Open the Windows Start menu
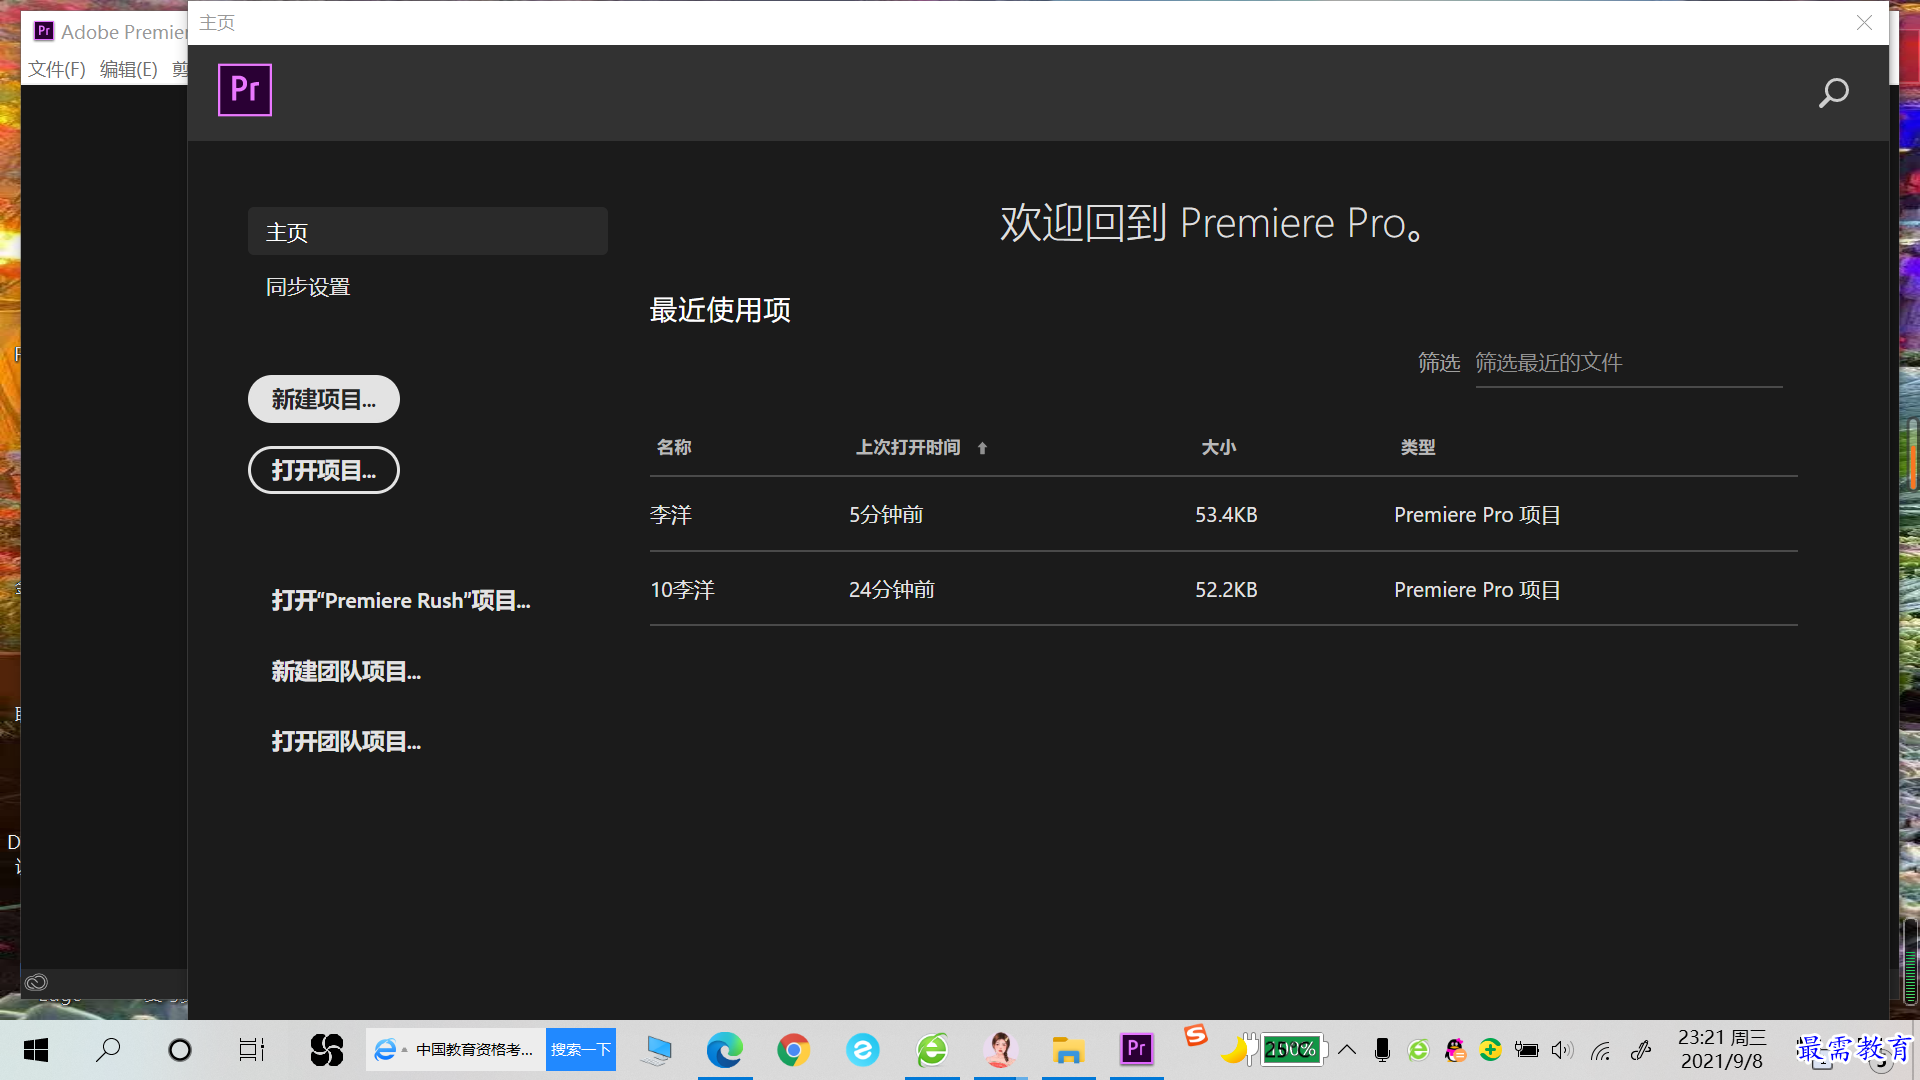 coord(36,1050)
